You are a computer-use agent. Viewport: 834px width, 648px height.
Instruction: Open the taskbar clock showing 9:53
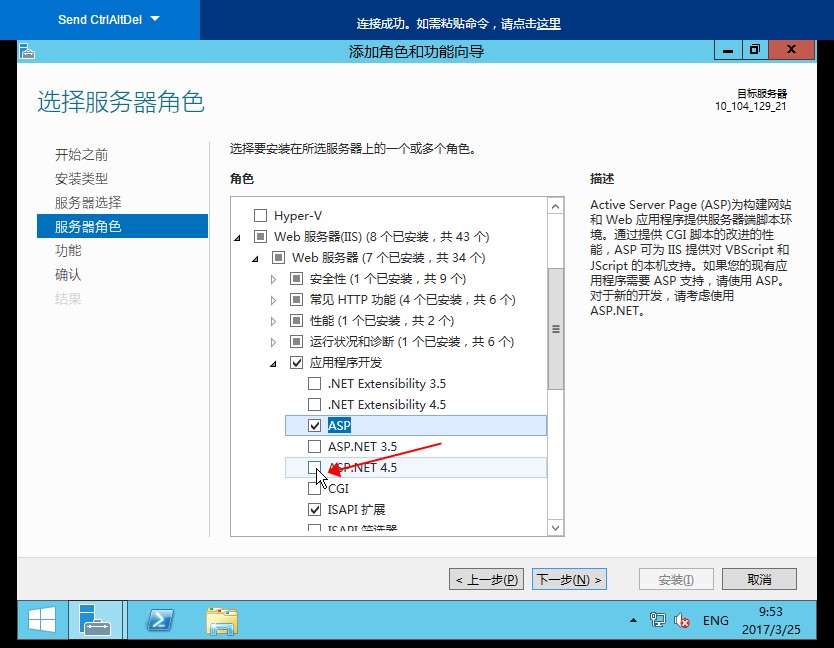click(x=771, y=620)
